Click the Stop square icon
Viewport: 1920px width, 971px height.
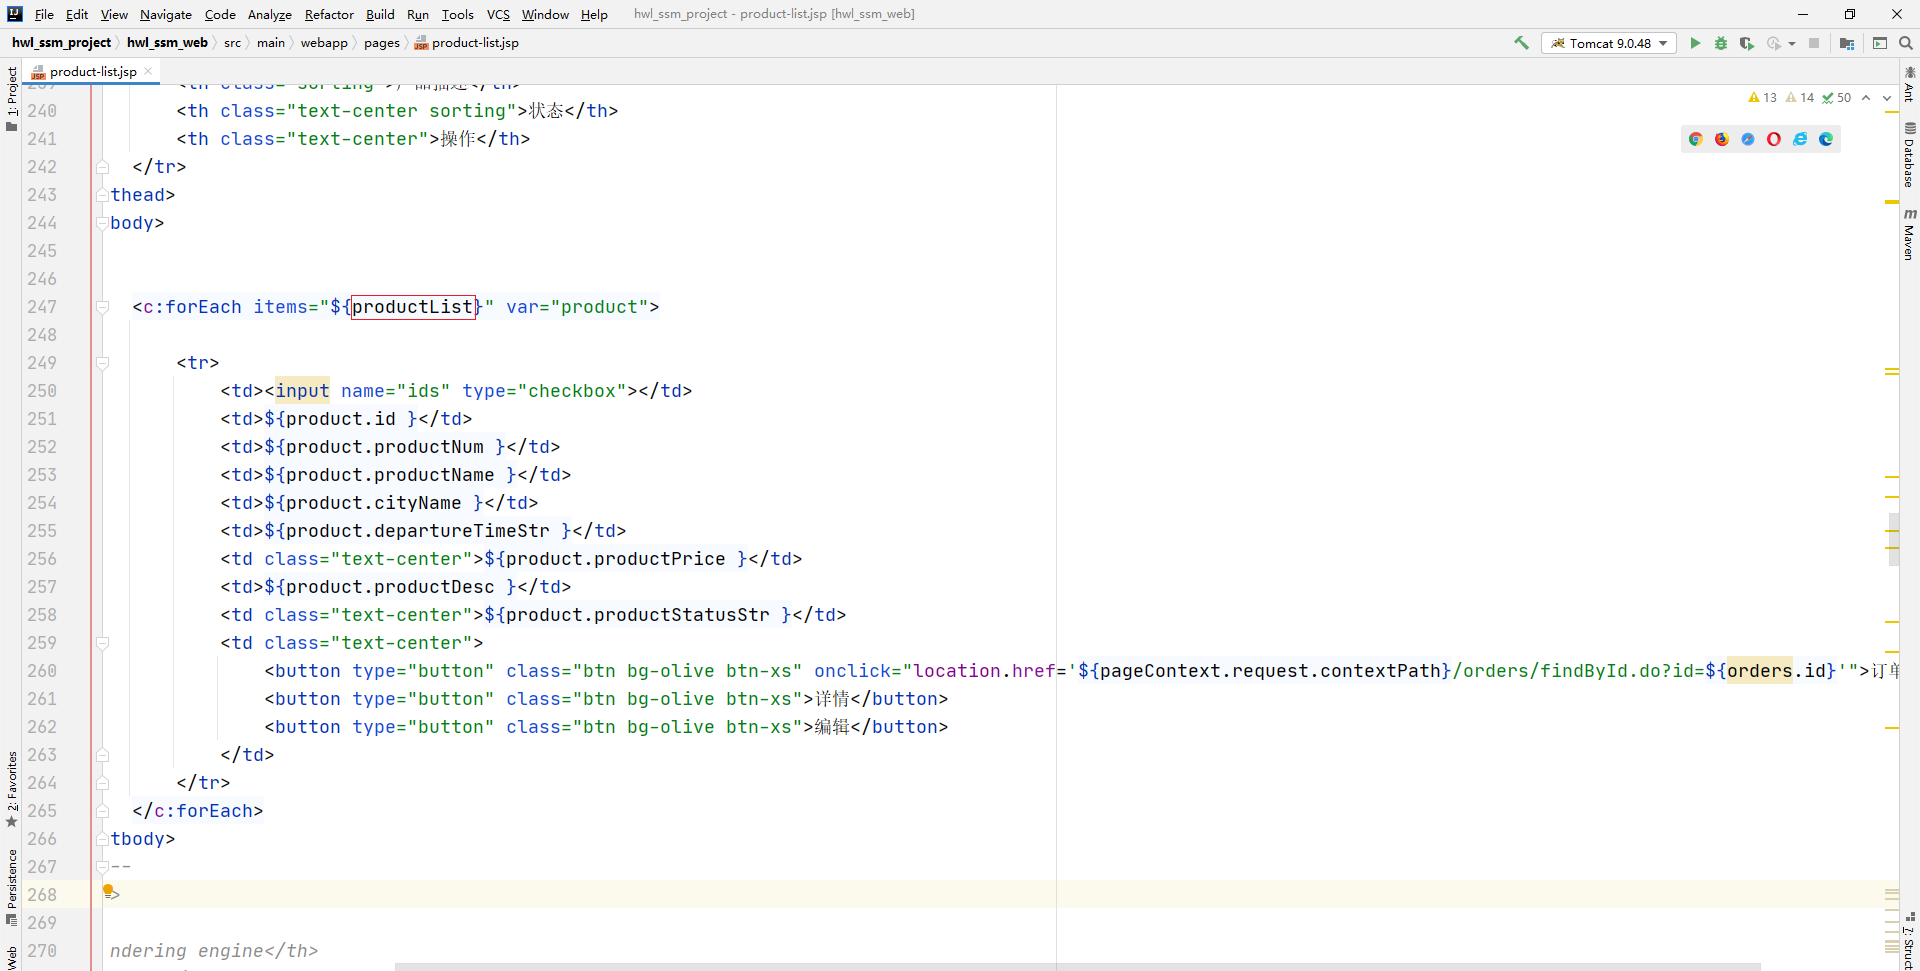point(1814,43)
